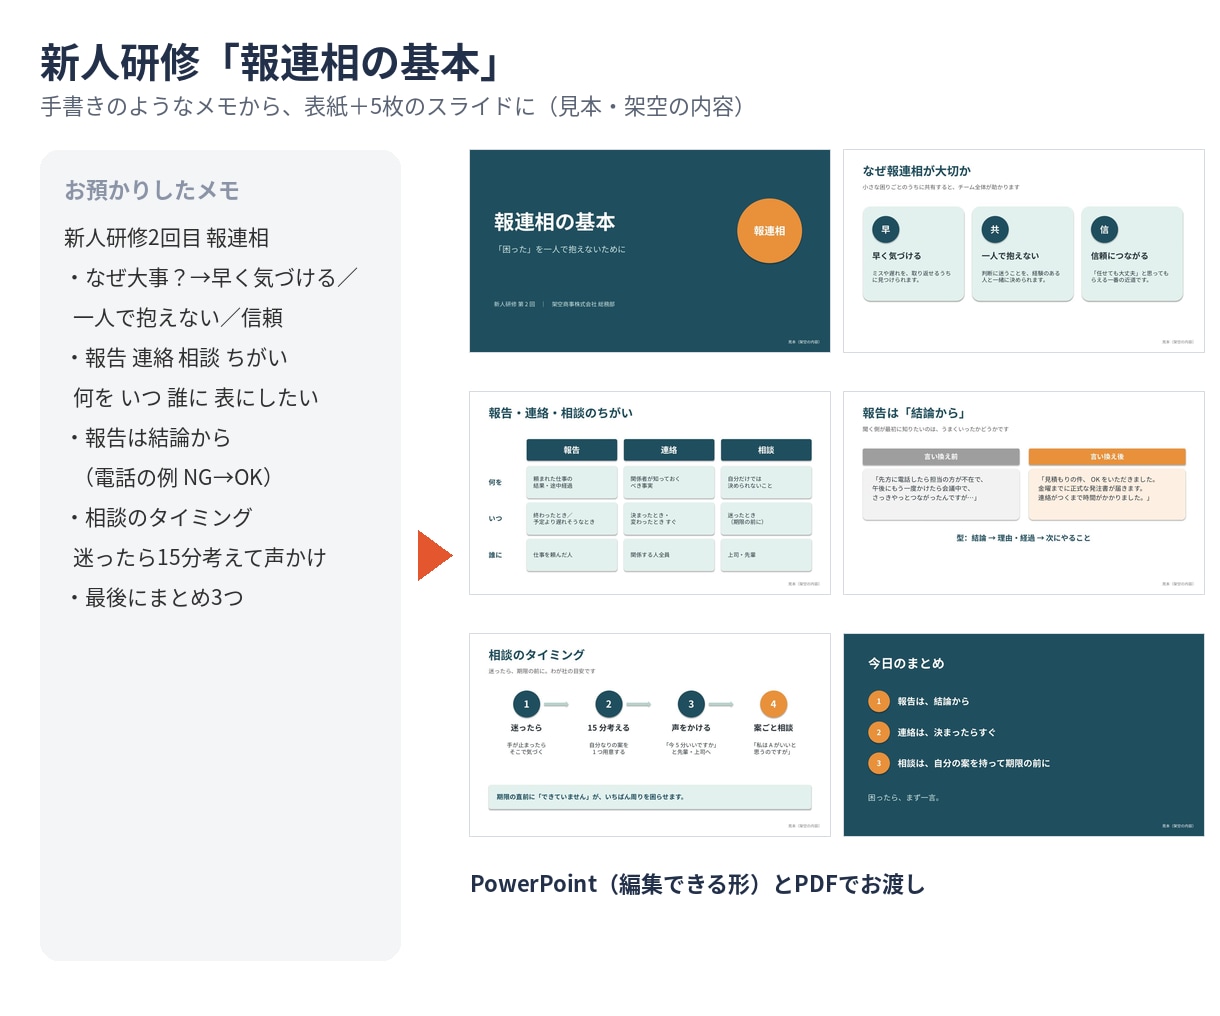This screenshot has height=1016, width=1220.
Task: Click the 先方に電話したら quote box
Action: pyautogui.click(x=941, y=494)
